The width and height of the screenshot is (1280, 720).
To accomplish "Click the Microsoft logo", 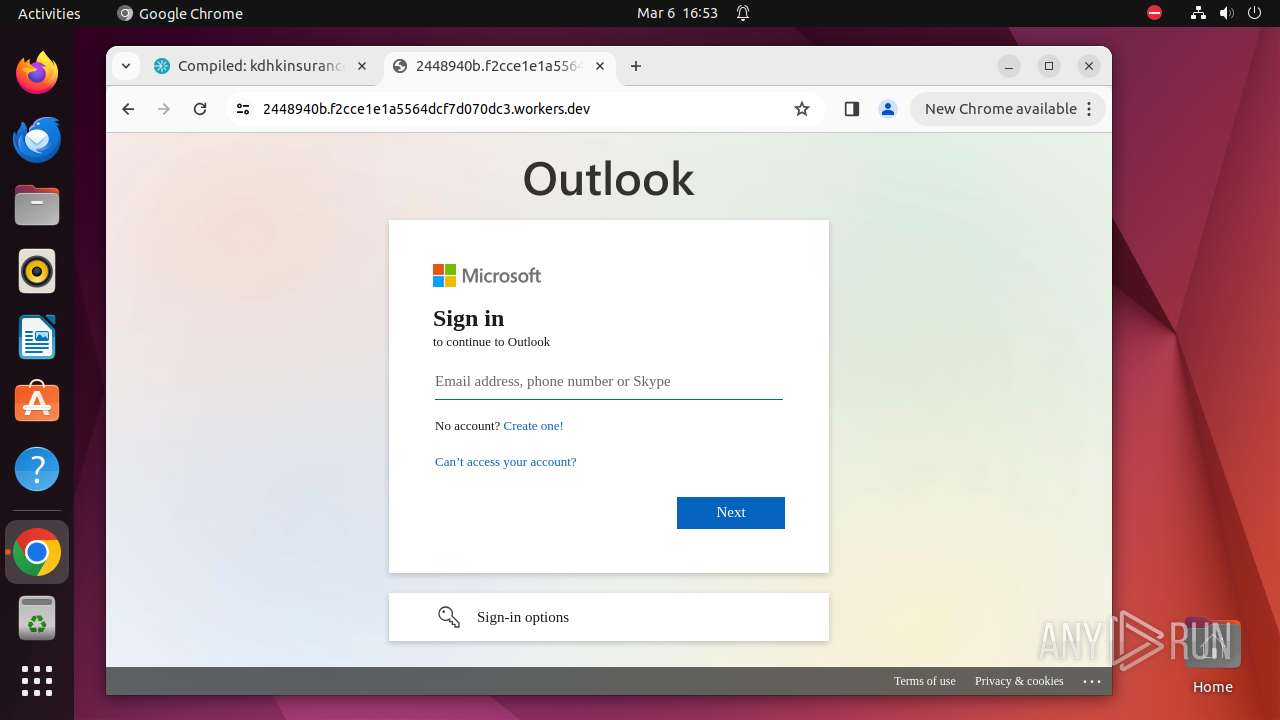I will [487, 275].
